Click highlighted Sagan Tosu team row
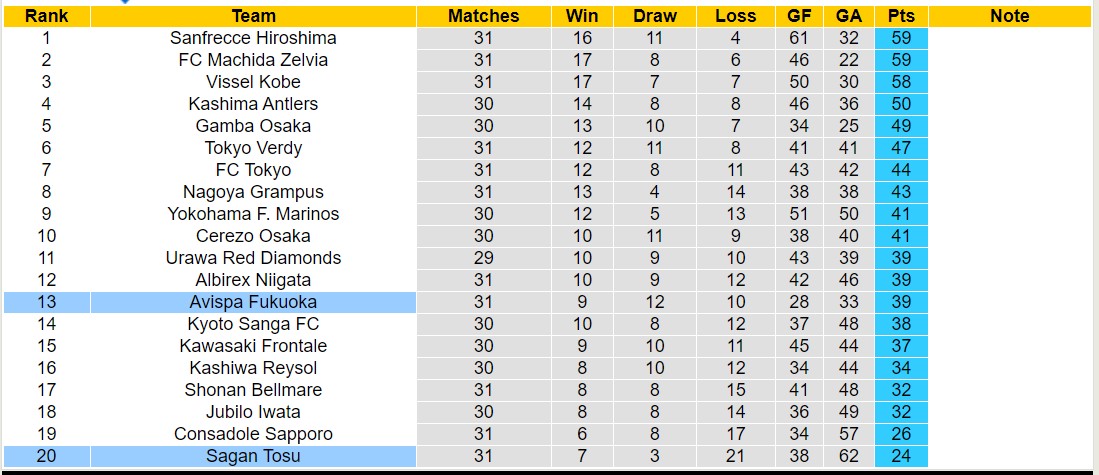Image resolution: width=1099 pixels, height=475 pixels. pos(253,456)
